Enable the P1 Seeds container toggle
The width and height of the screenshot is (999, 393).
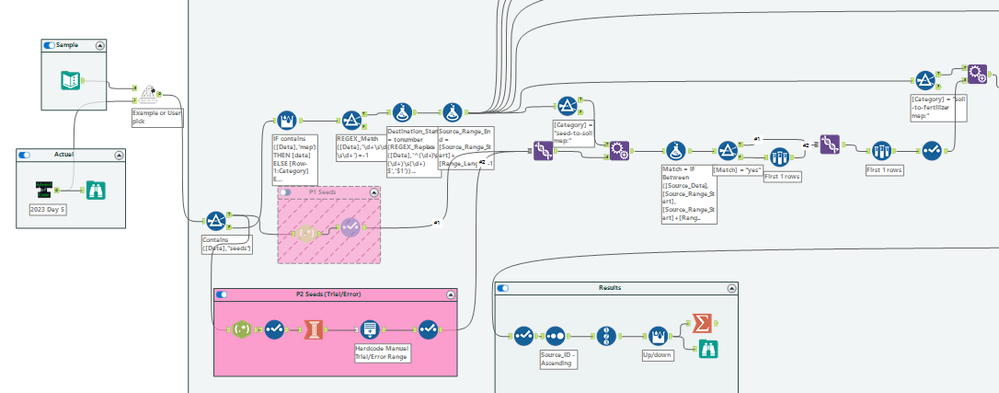(285, 192)
